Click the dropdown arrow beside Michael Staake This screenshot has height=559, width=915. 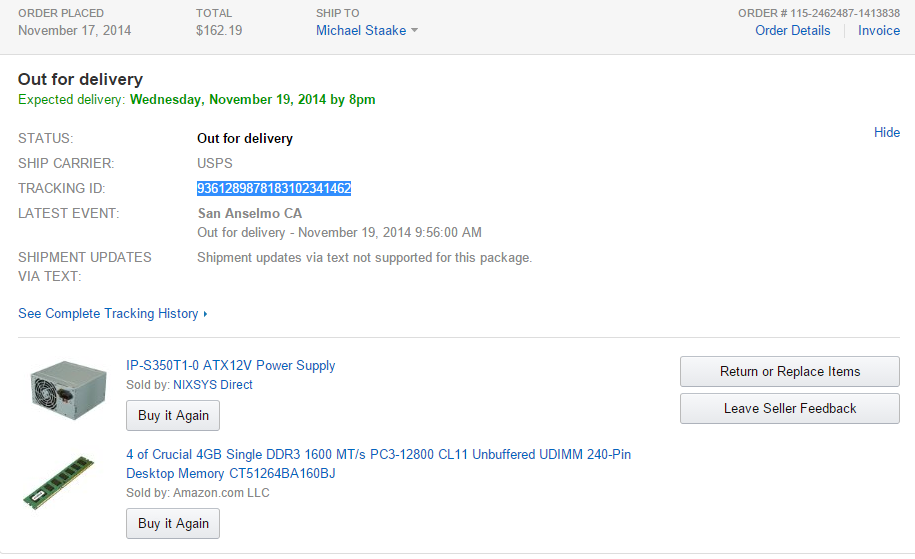[414, 31]
